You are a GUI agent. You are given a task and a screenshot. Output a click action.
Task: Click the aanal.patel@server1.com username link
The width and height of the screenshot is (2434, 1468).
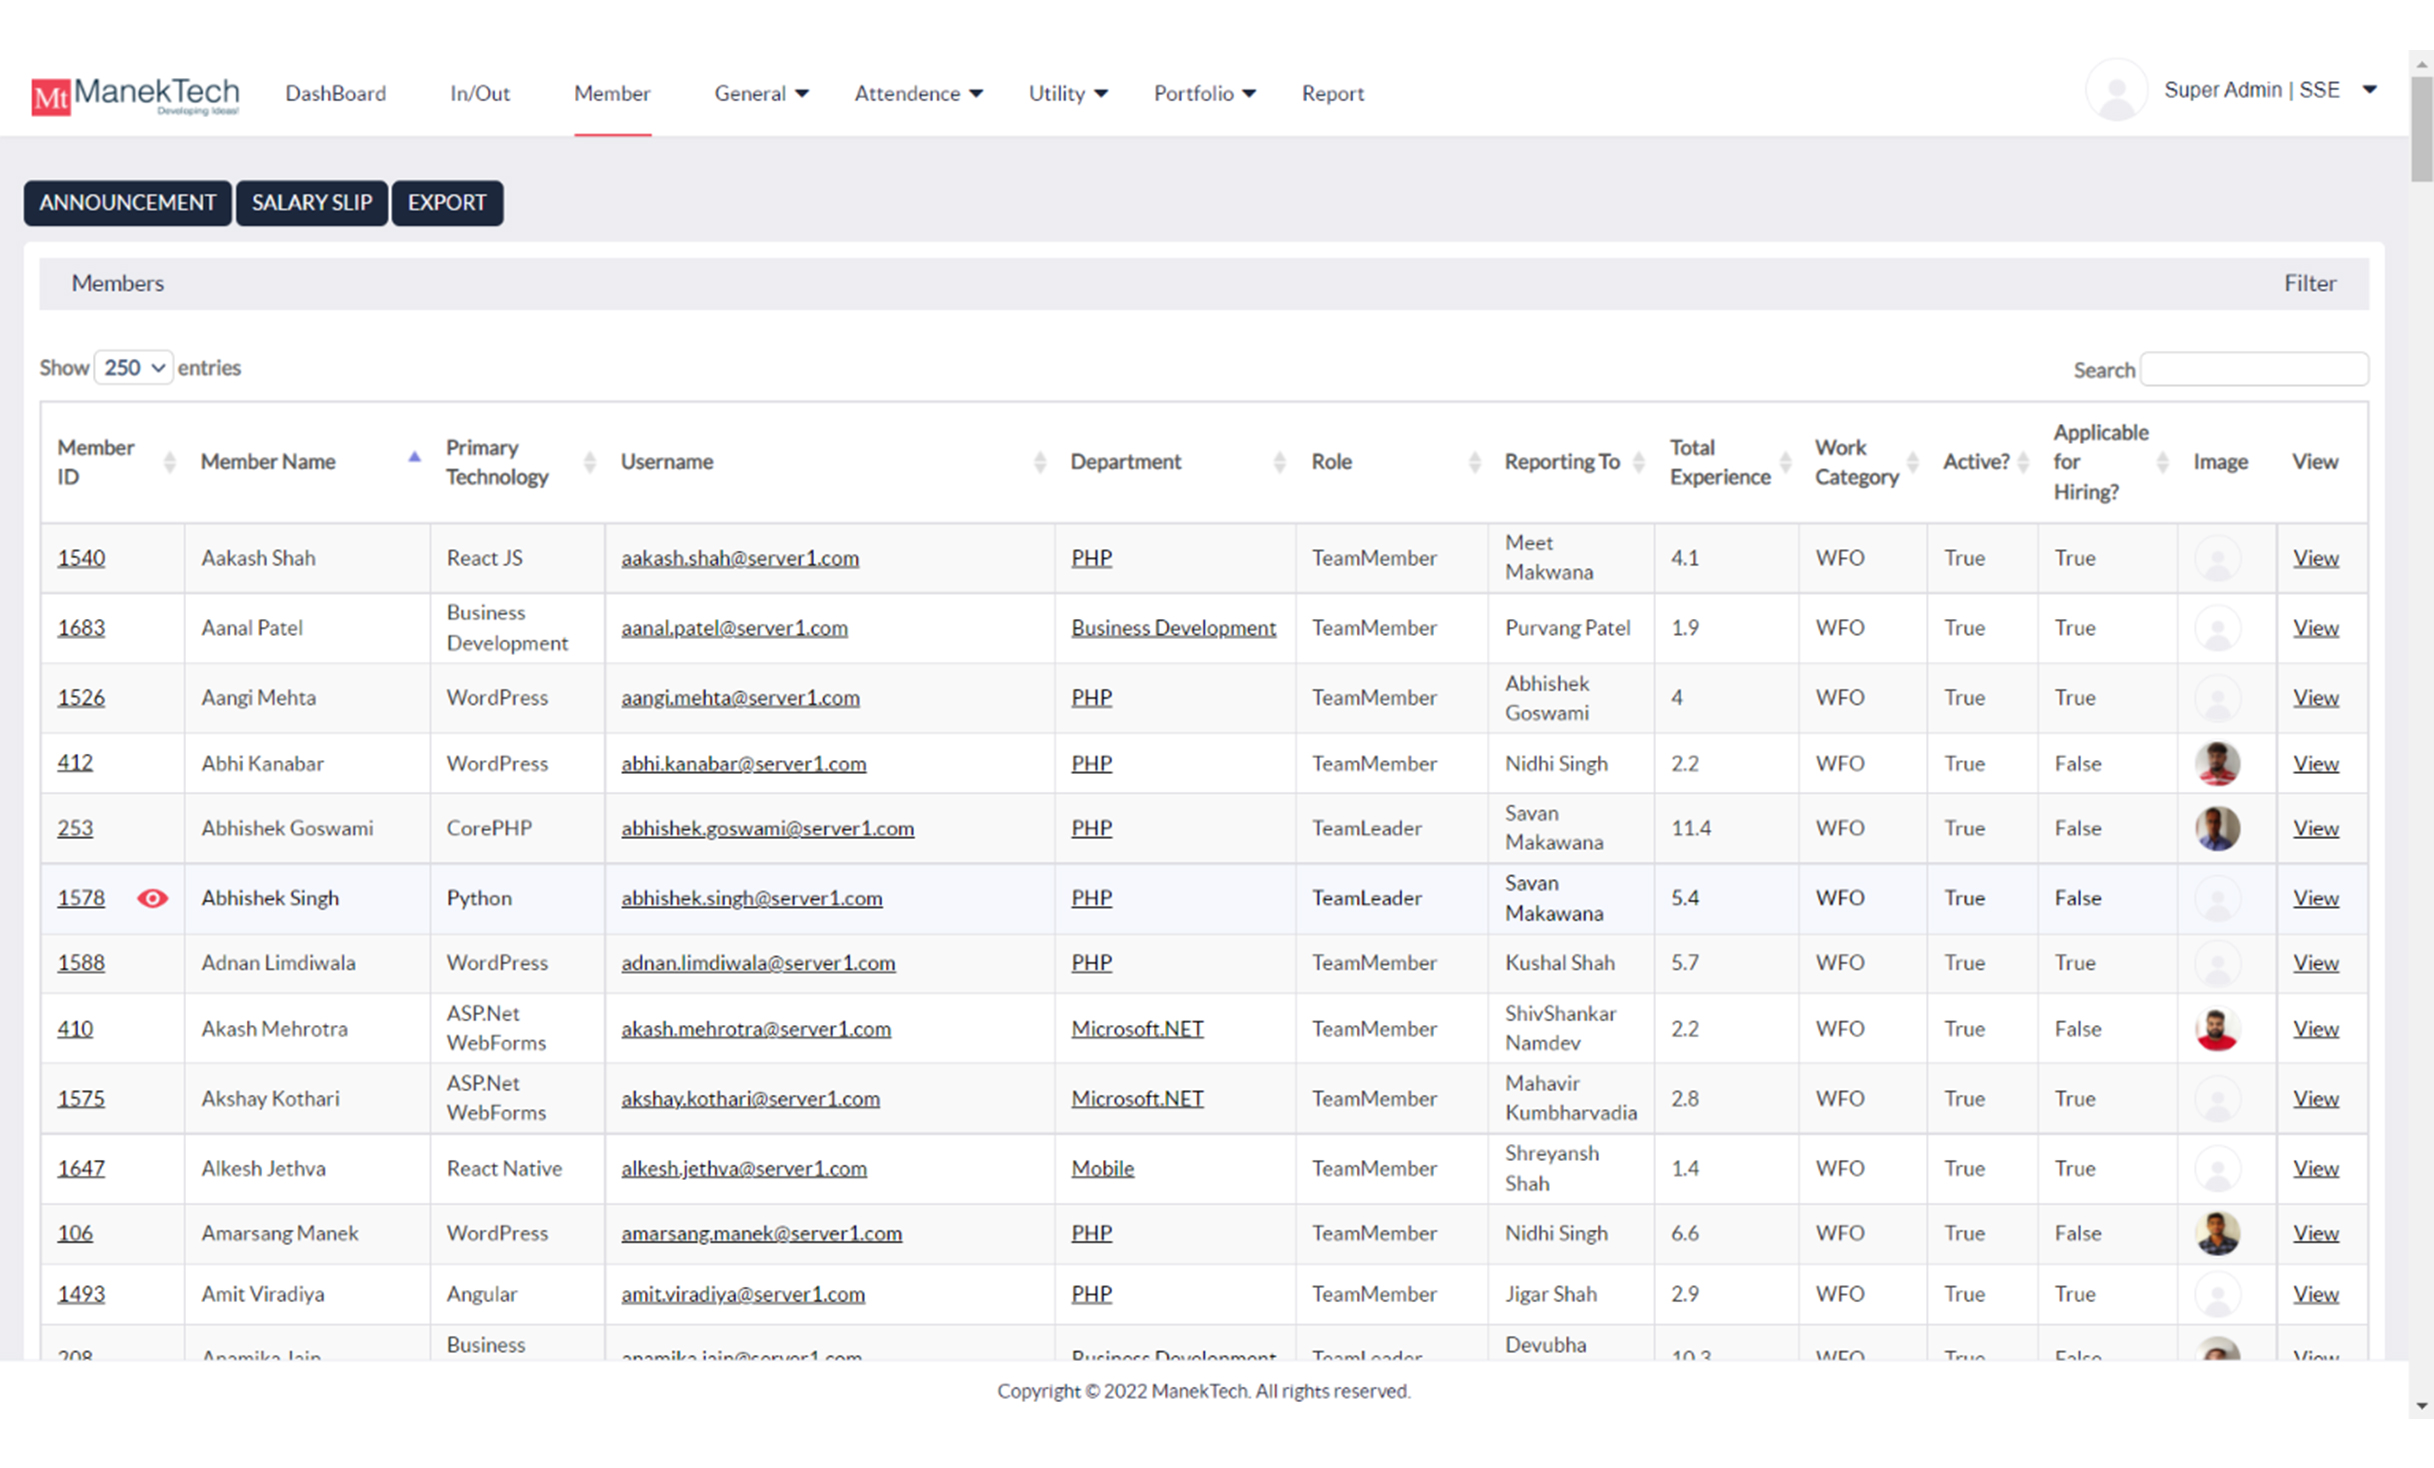pos(734,628)
